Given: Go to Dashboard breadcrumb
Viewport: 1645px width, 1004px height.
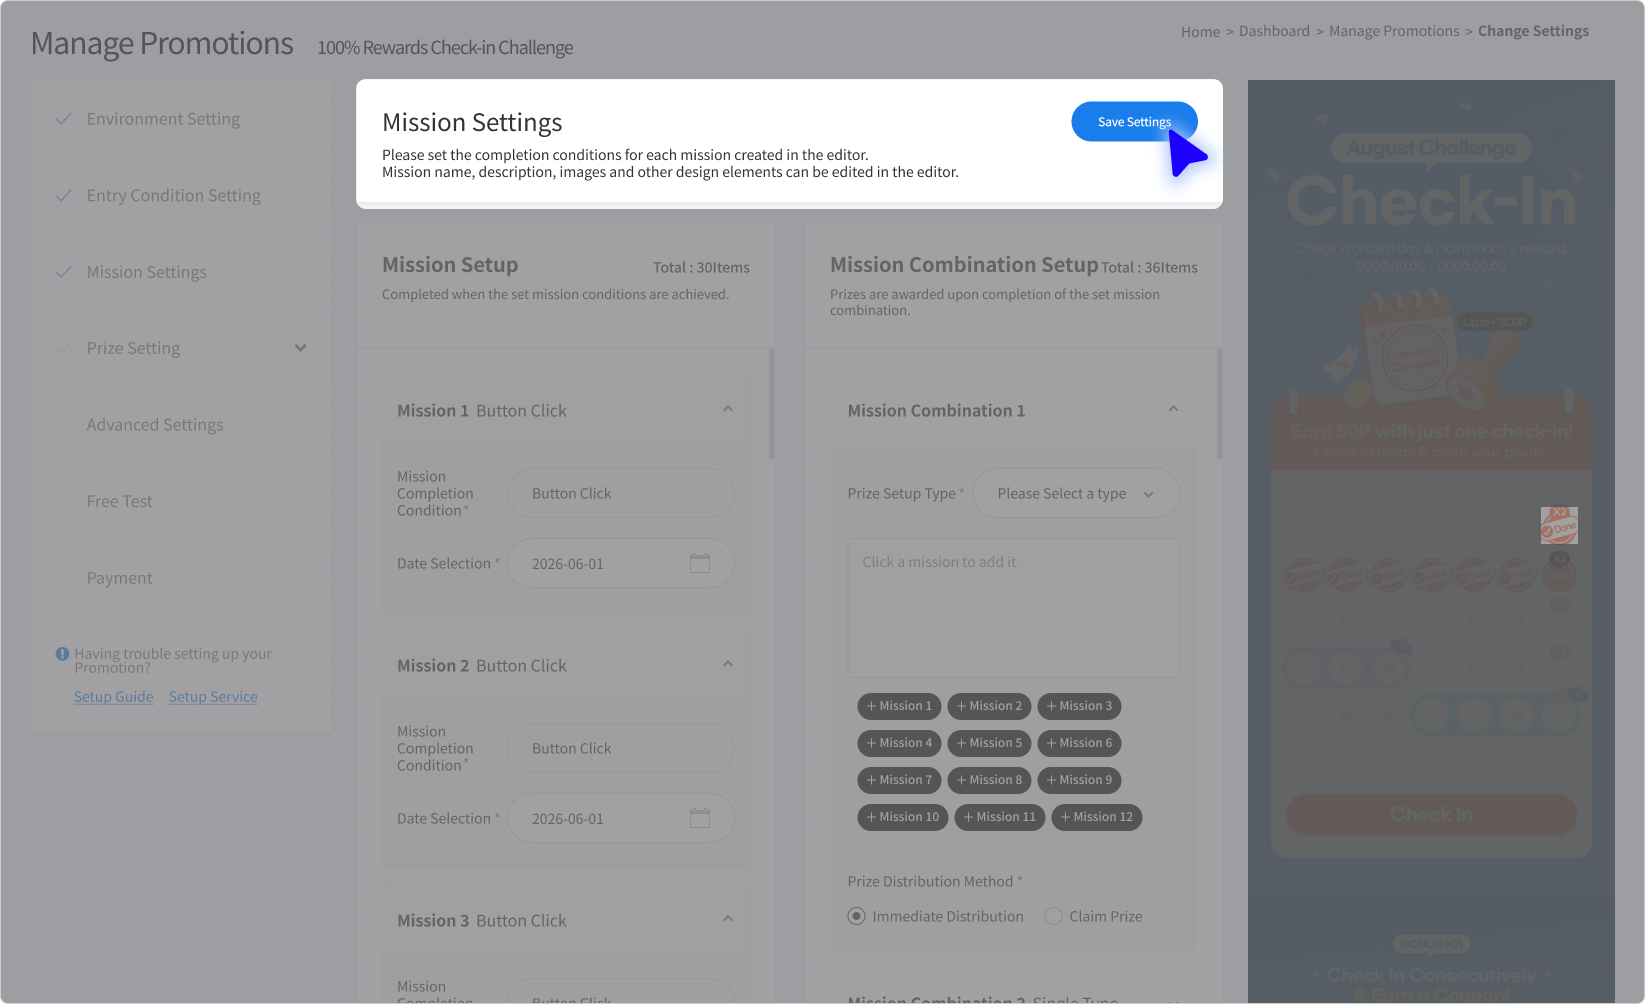Looking at the screenshot, I should coord(1274,31).
